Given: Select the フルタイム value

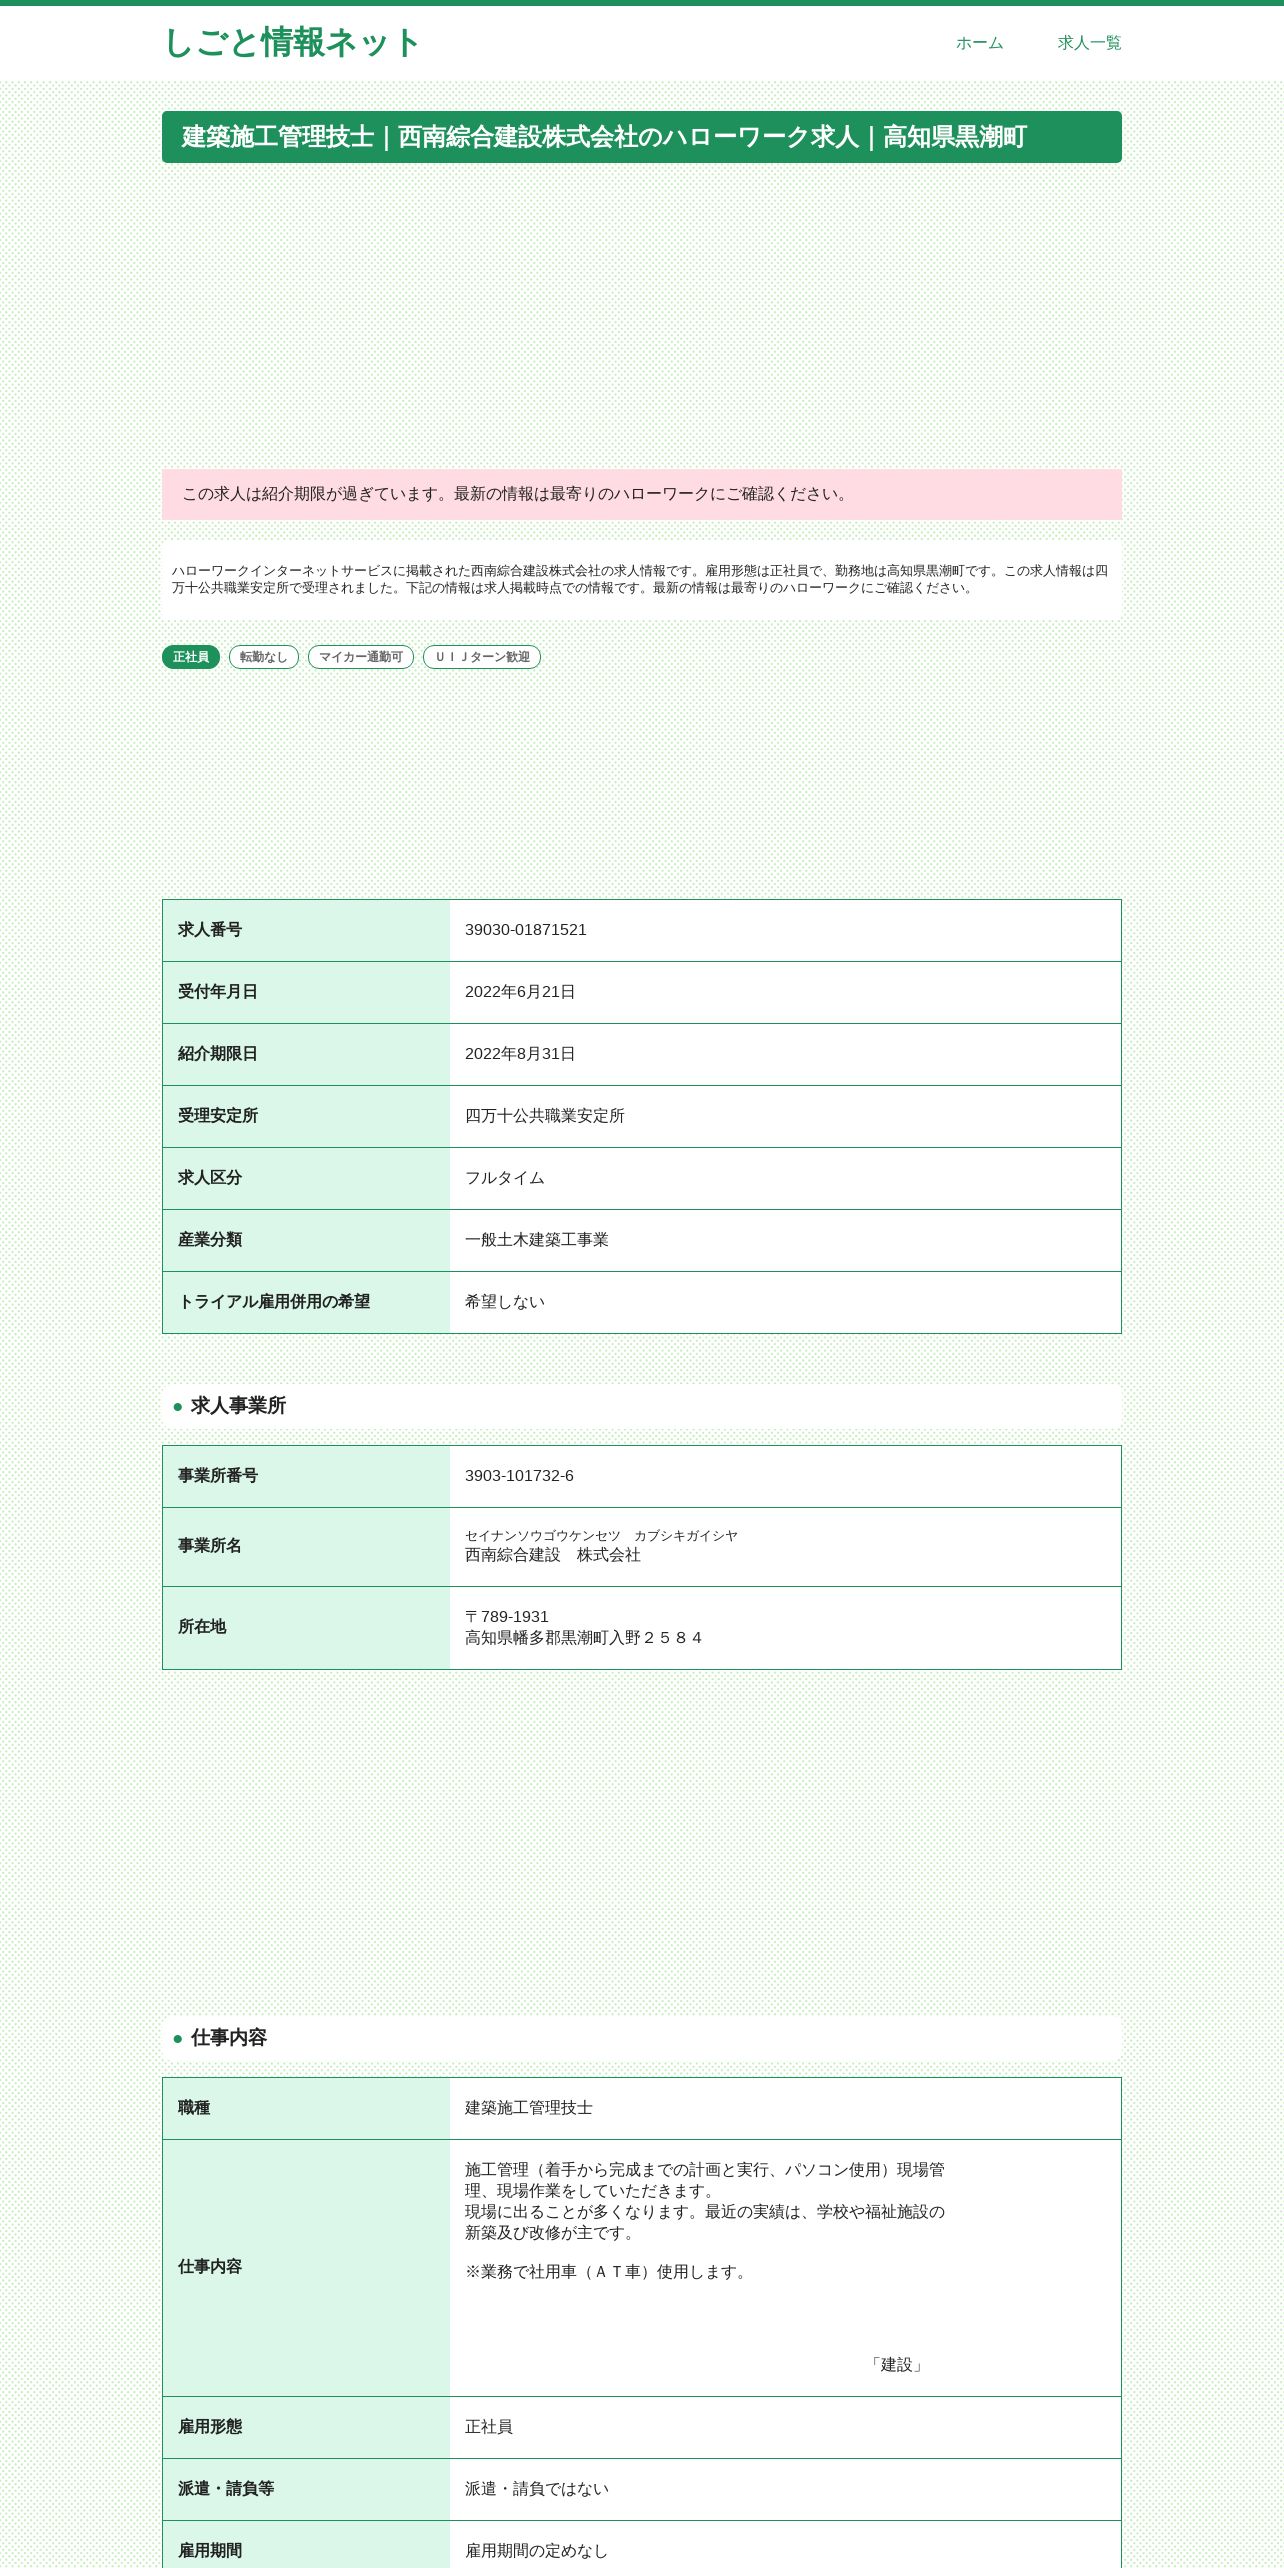Looking at the screenshot, I should tap(505, 1178).
